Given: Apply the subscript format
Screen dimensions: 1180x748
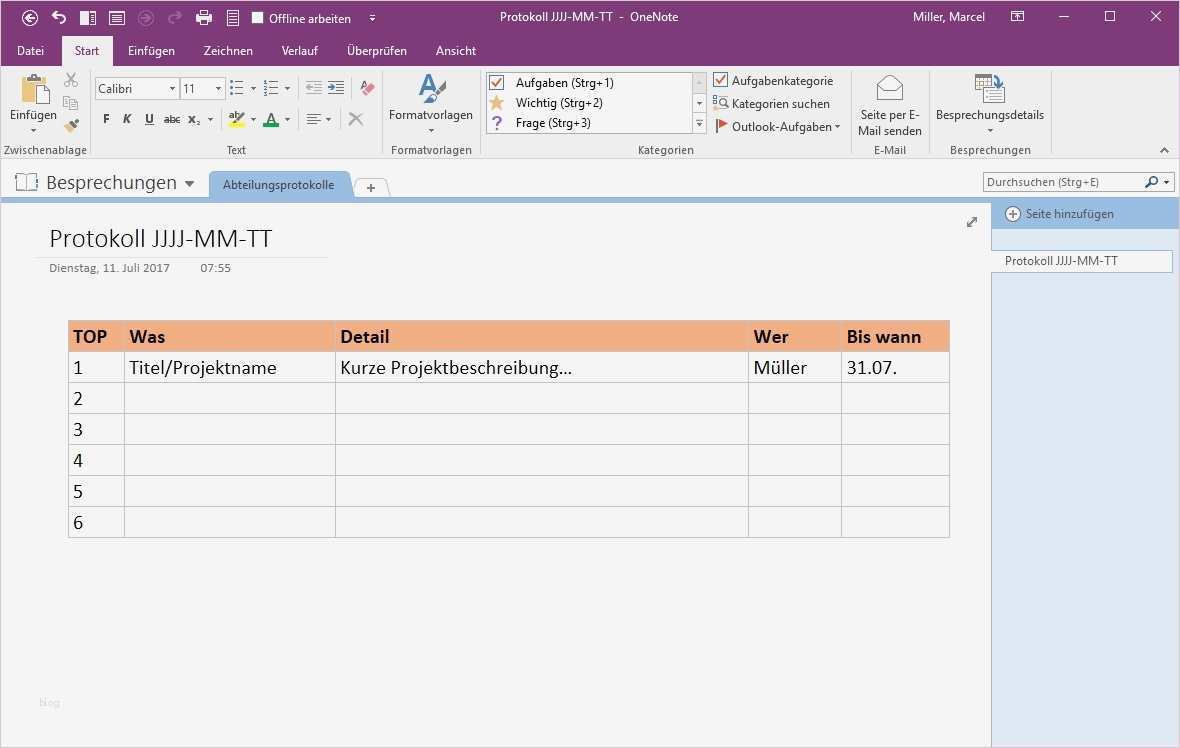Looking at the screenshot, I should (192, 119).
